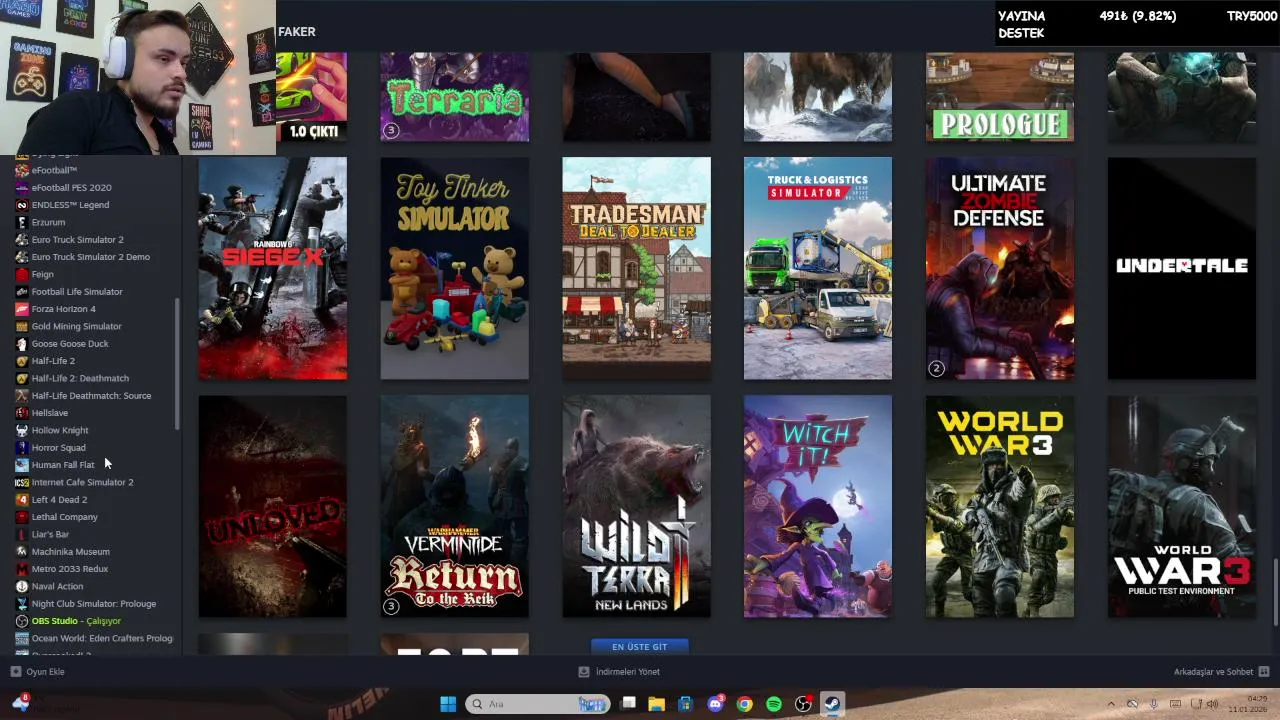Select "Euro Truck Simulator 2" in library list

point(77,240)
